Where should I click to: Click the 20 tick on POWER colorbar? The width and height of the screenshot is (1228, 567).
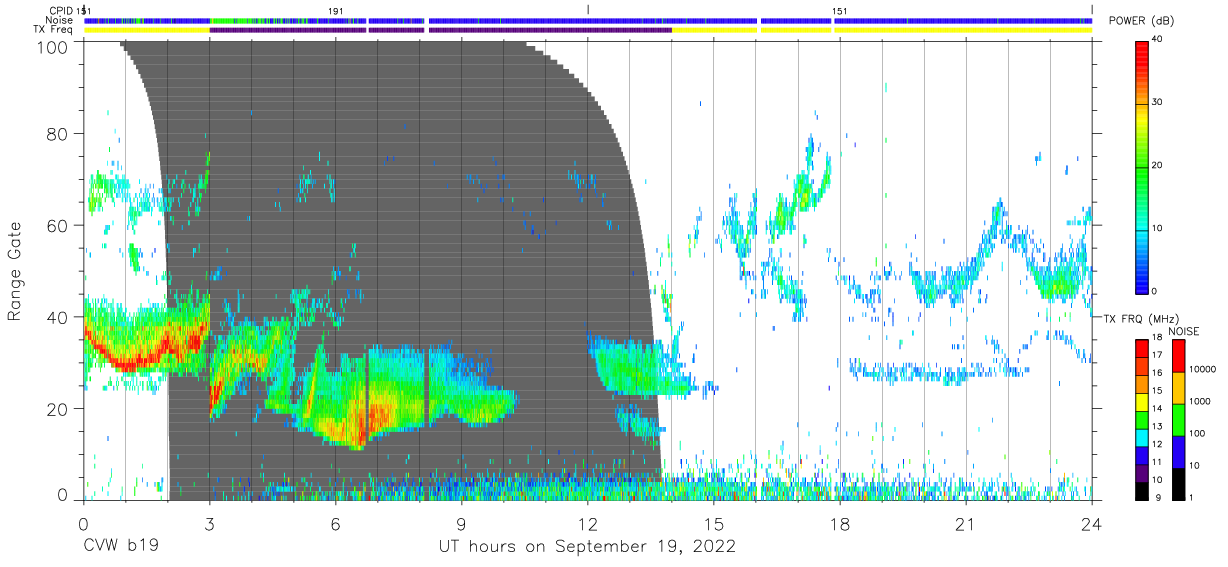click(x=1157, y=166)
